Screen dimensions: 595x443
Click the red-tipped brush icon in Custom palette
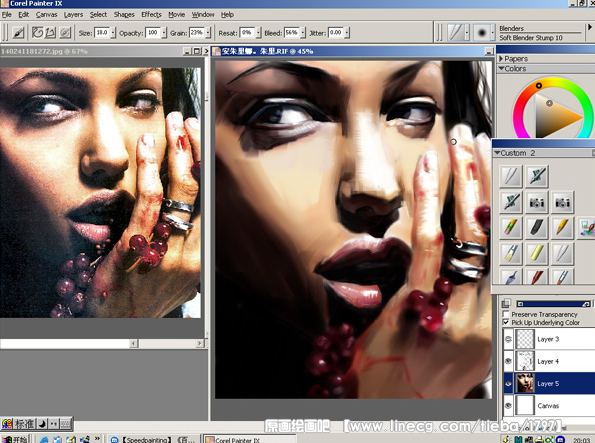coord(537,277)
